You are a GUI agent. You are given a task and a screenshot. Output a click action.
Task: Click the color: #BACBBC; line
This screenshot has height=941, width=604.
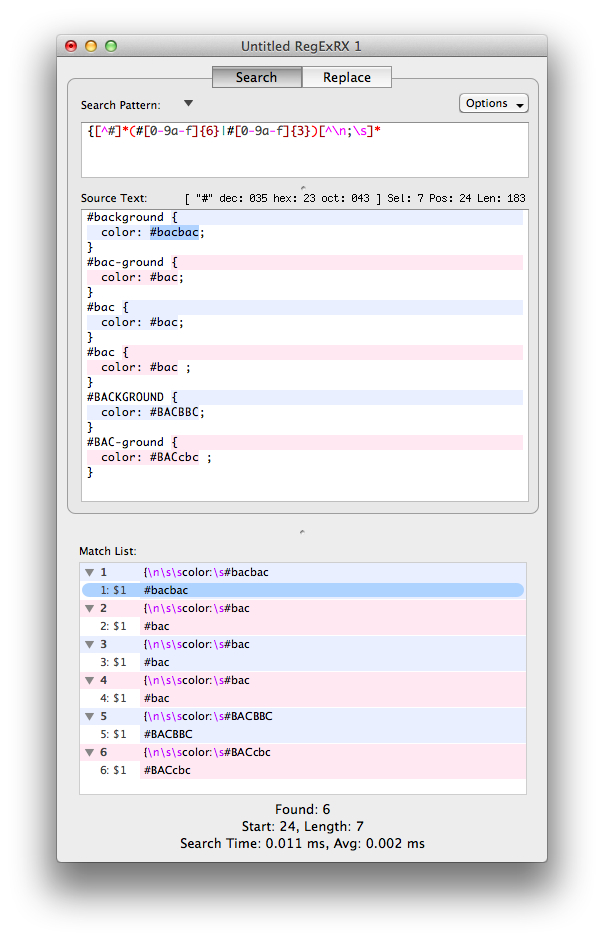pyautogui.click(x=153, y=412)
